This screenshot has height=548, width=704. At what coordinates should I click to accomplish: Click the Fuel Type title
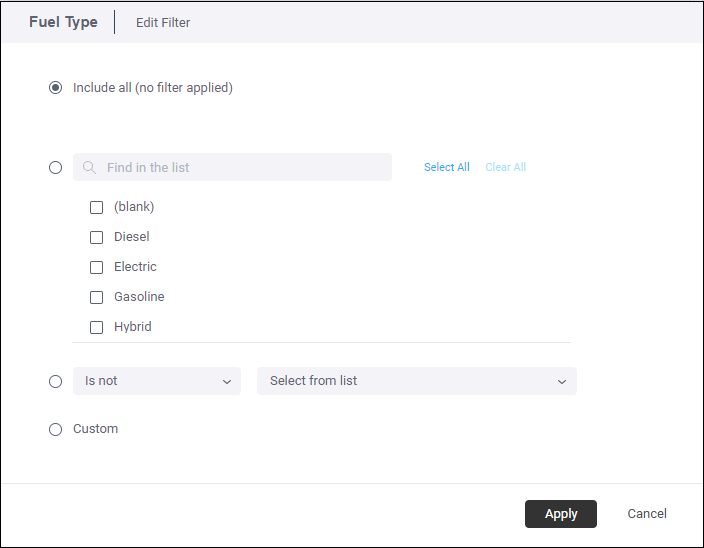click(x=63, y=22)
